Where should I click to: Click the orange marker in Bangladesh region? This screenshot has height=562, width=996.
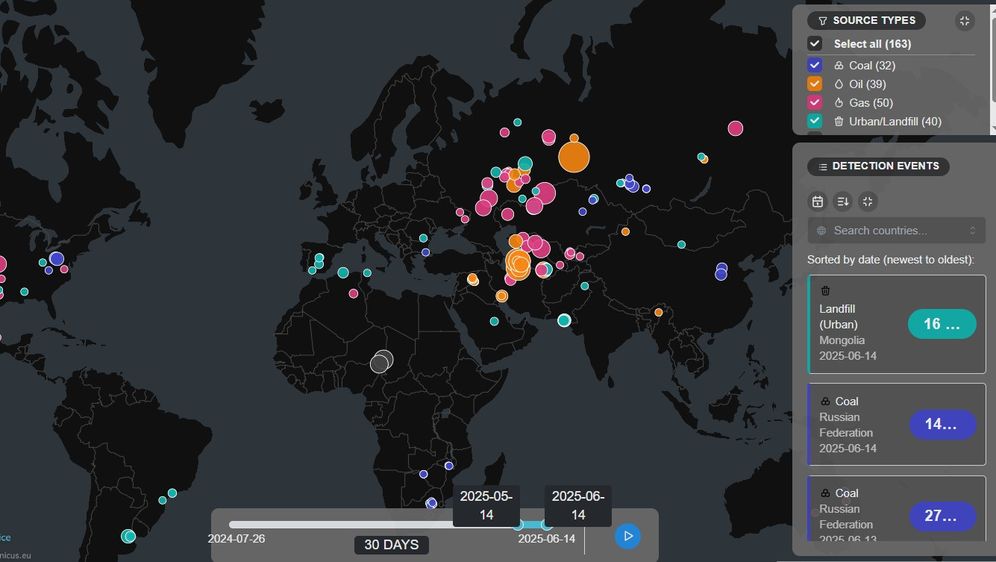point(659,312)
